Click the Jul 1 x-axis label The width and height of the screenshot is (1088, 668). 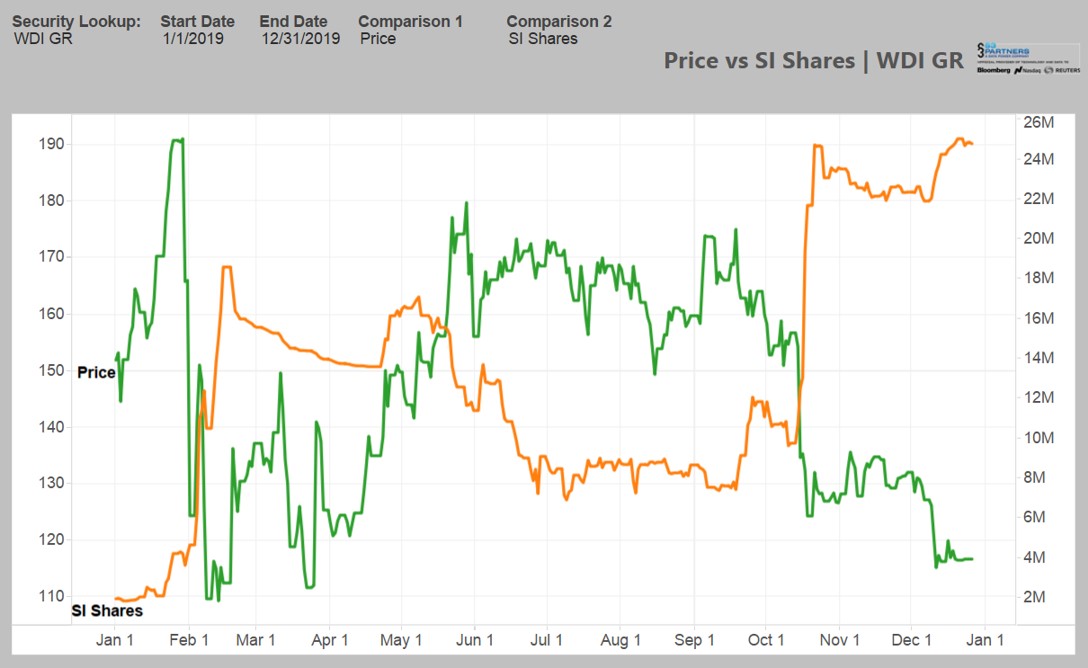pyautogui.click(x=546, y=640)
